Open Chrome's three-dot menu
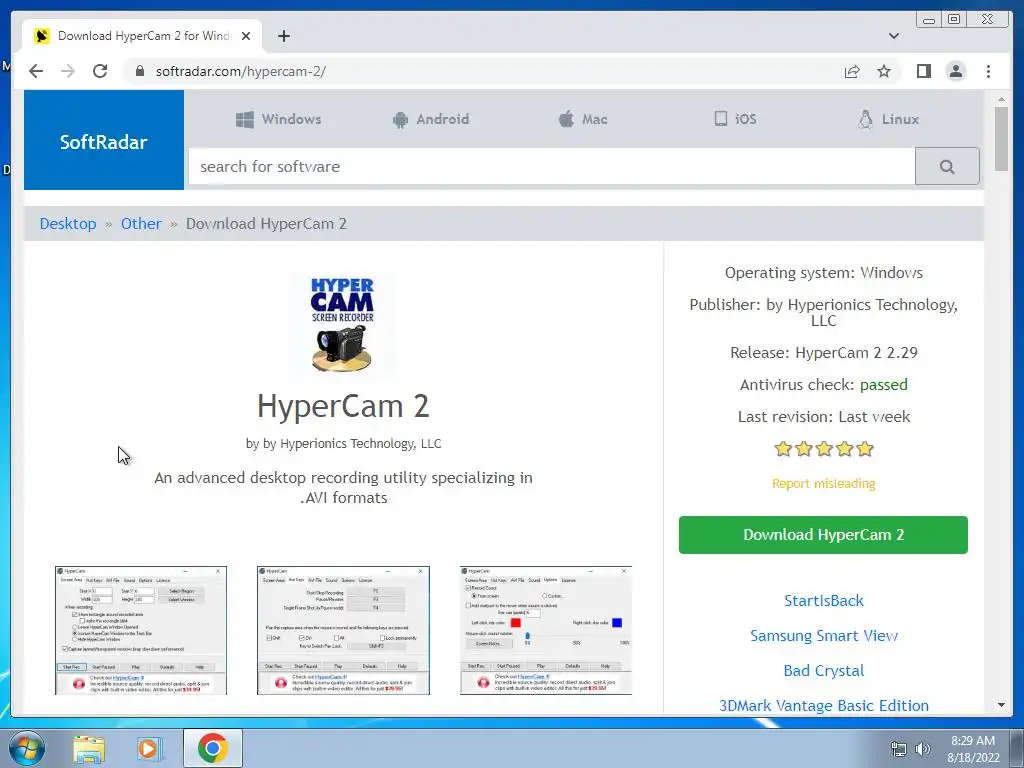 pos(988,71)
